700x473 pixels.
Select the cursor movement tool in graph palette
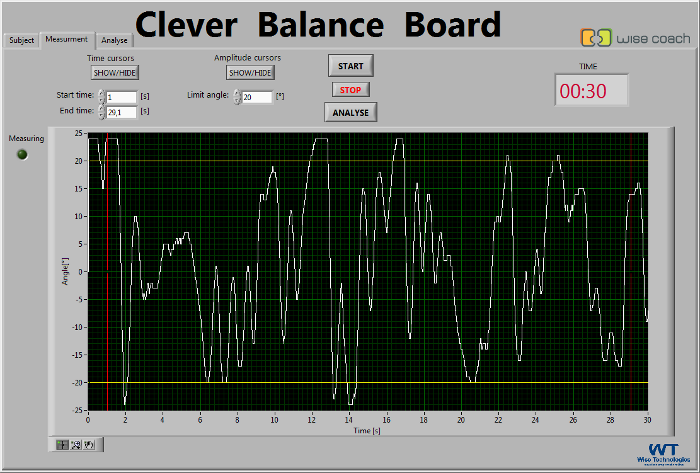pos(62,444)
